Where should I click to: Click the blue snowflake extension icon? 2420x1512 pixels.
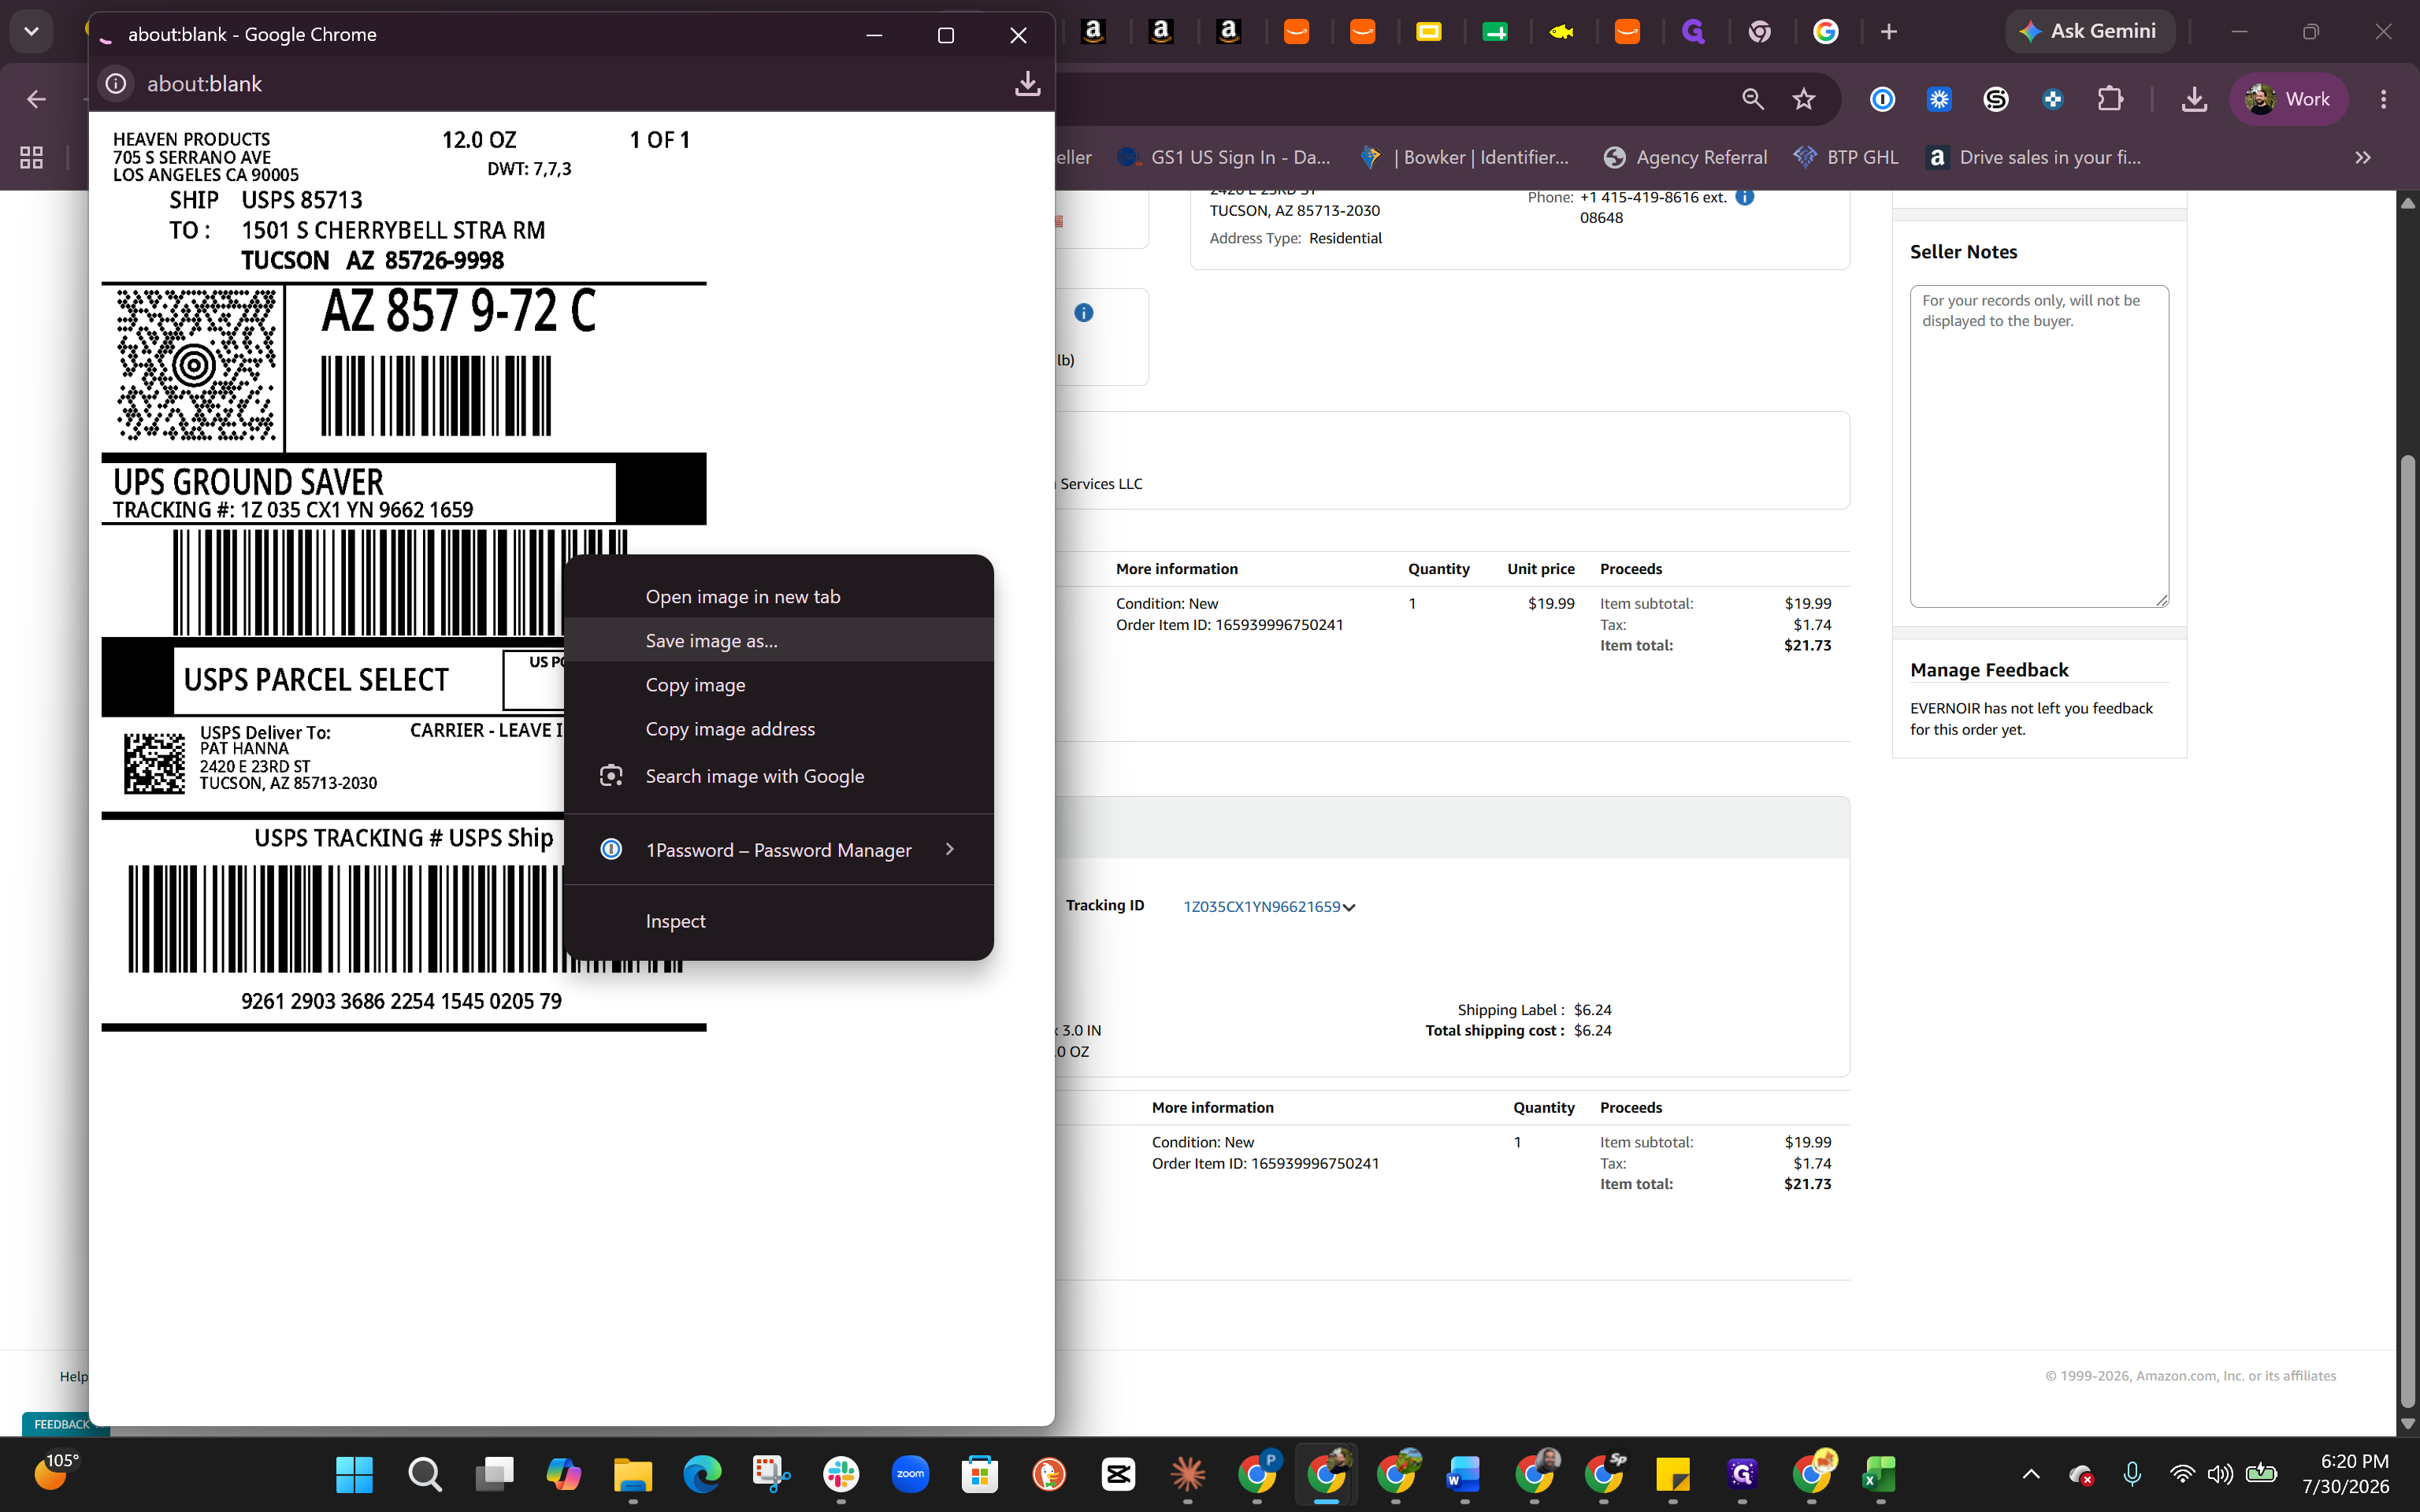click(x=1939, y=99)
